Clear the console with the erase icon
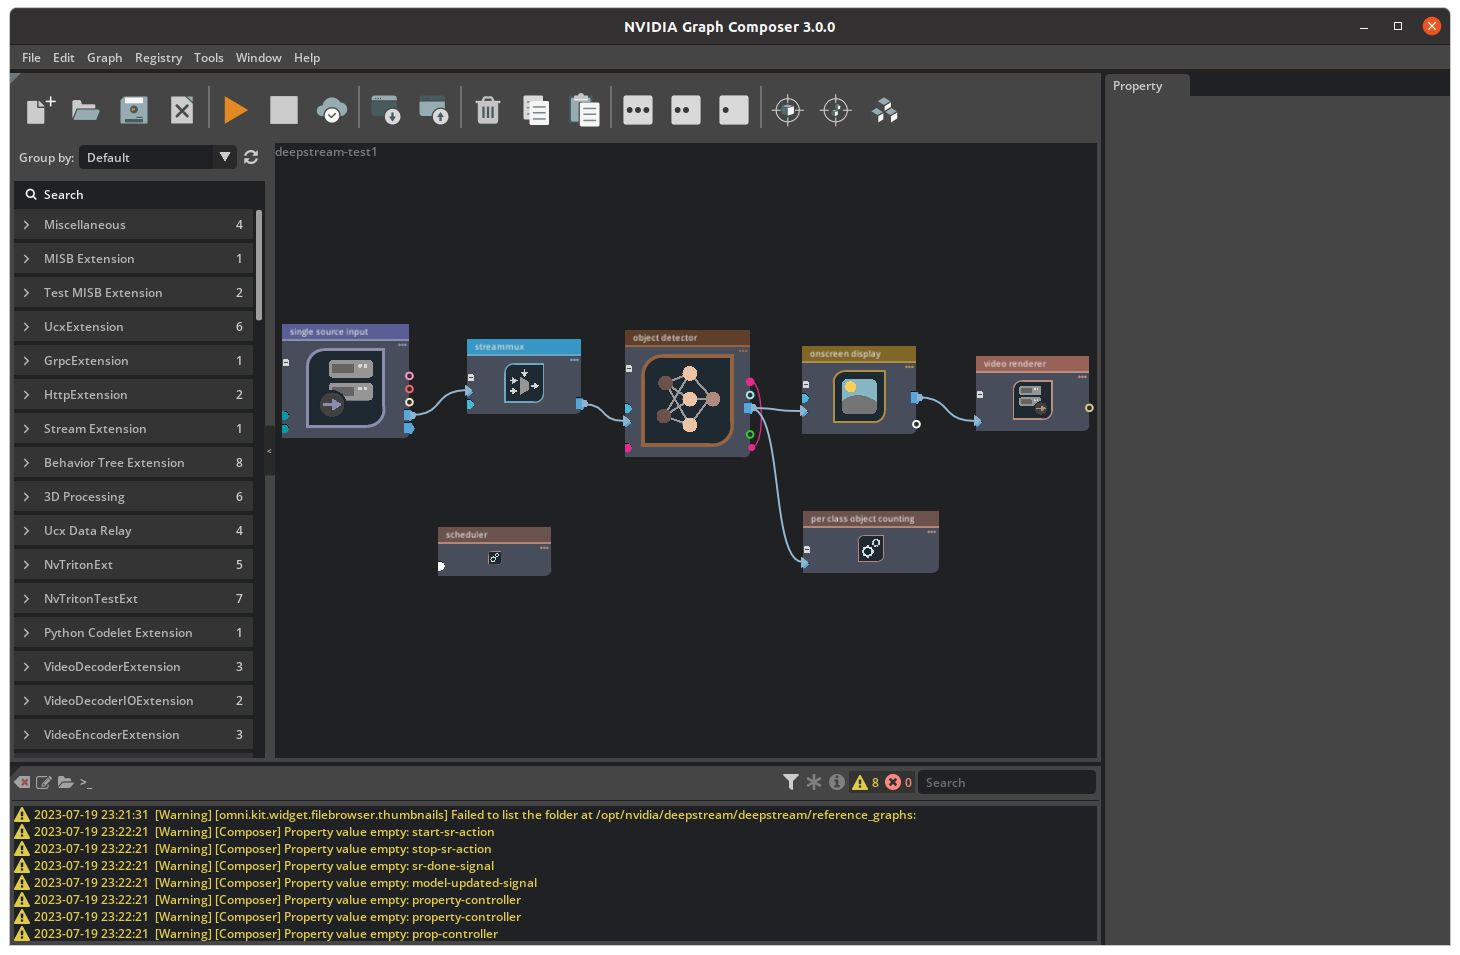This screenshot has height=955, width=1460. click(x=22, y=782)
